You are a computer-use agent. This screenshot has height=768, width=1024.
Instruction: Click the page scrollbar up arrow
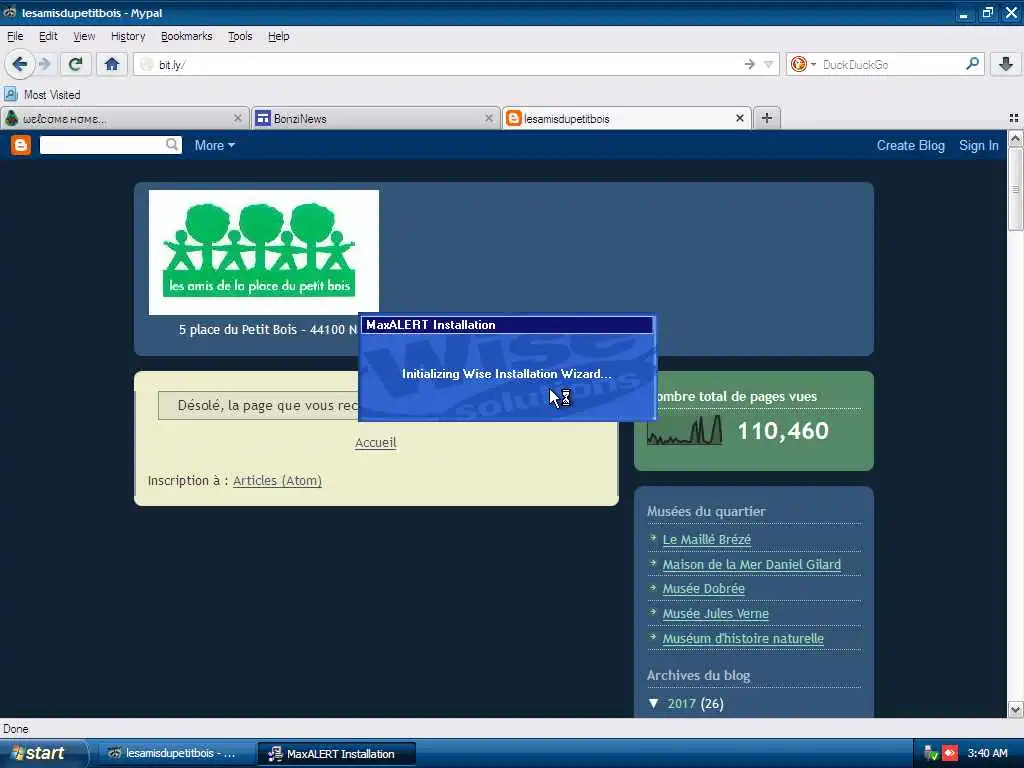point(1015,138)
